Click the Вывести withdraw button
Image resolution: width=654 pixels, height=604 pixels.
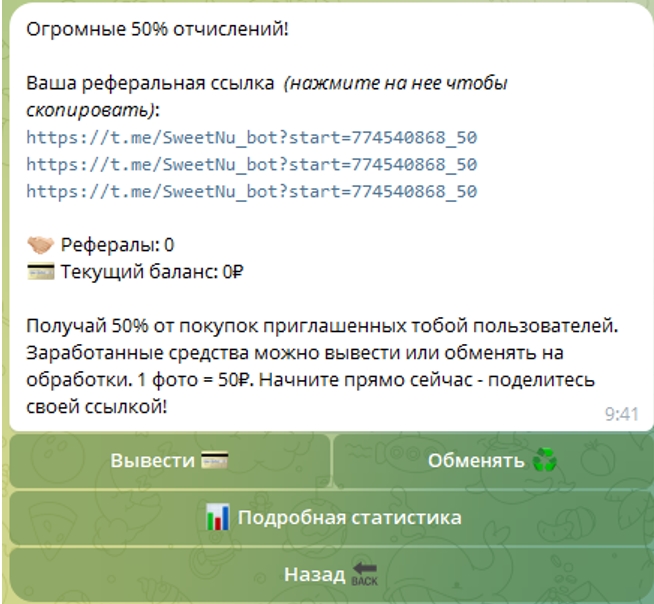pyautogui.click(x=170, y=461)
